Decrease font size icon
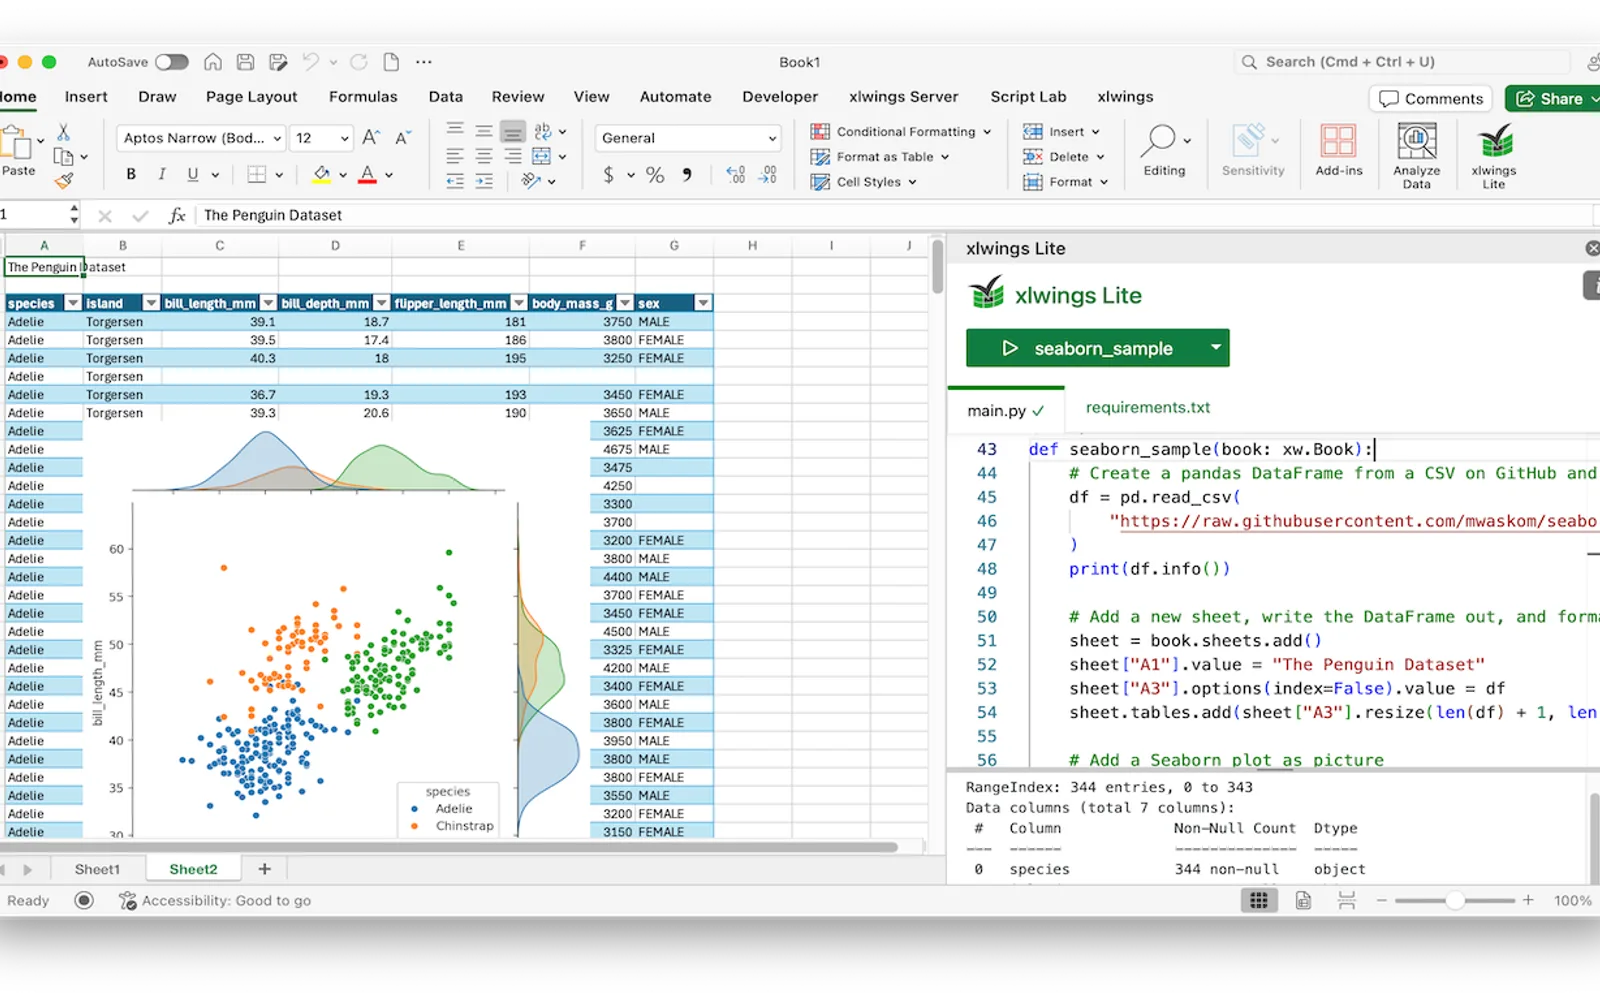The width and height of the screenshot is (1600, 1000). pyautogui.click(x=403, y=138)
